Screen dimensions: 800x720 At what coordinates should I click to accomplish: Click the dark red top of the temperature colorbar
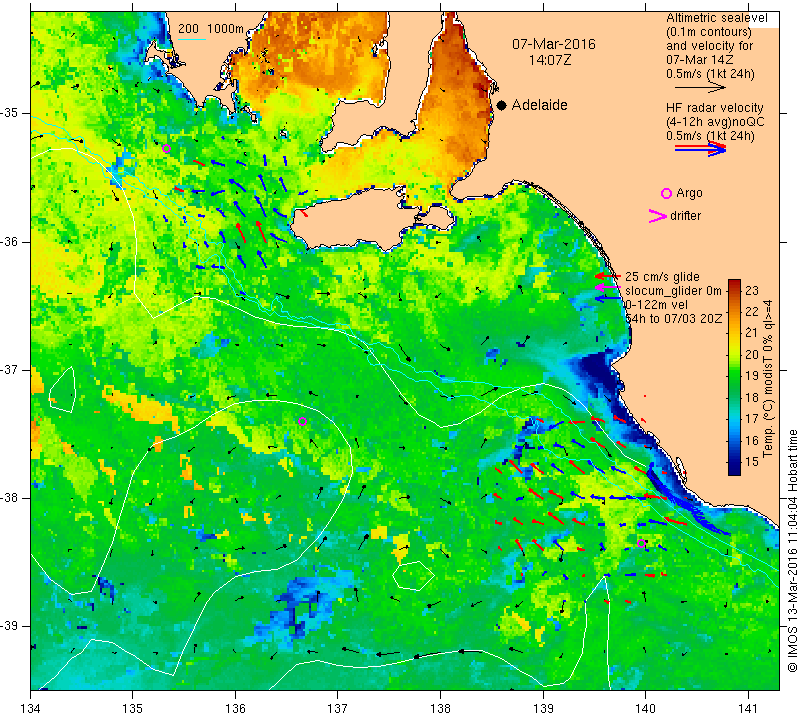coord(734,284)
